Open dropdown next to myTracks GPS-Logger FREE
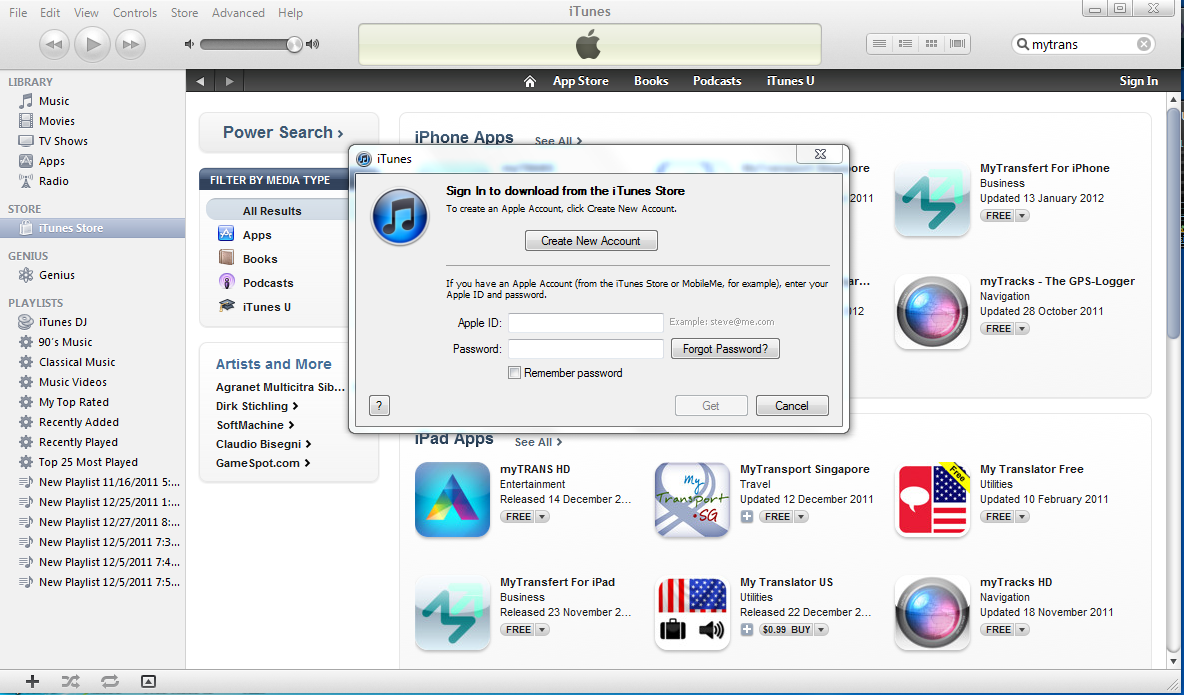 (x=1022, y=329)
